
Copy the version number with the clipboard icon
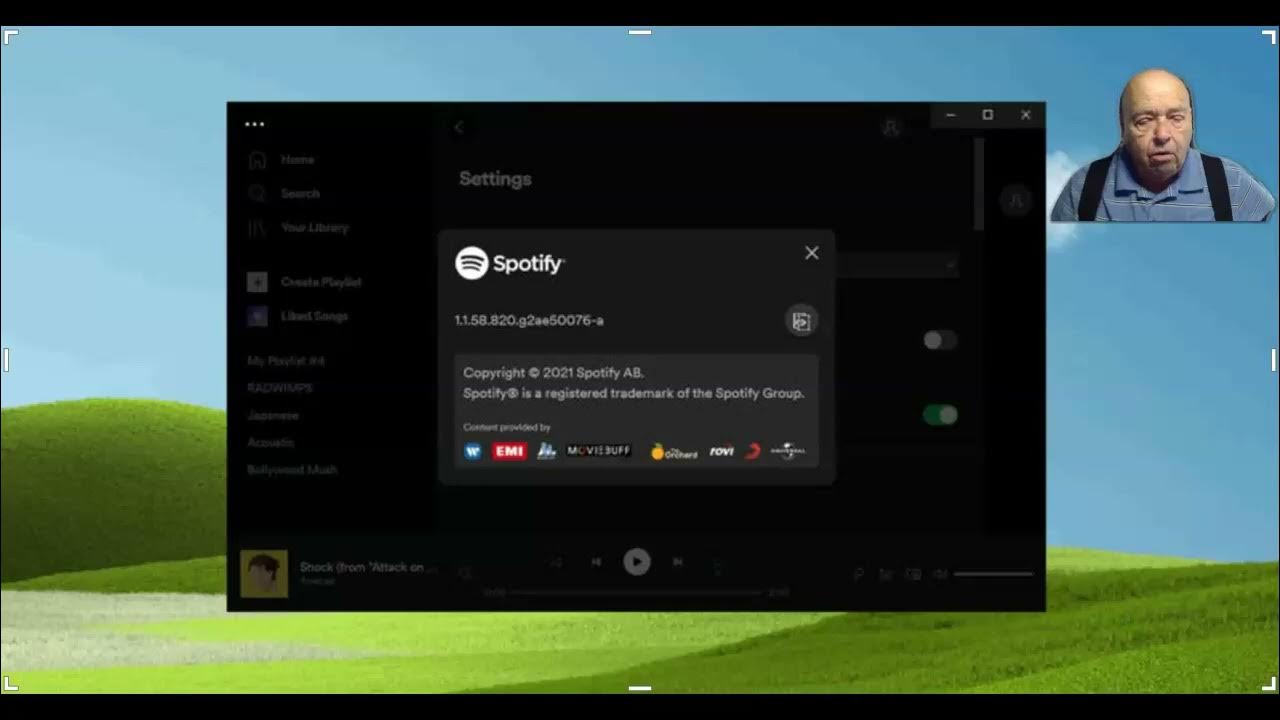pos(801,320)
